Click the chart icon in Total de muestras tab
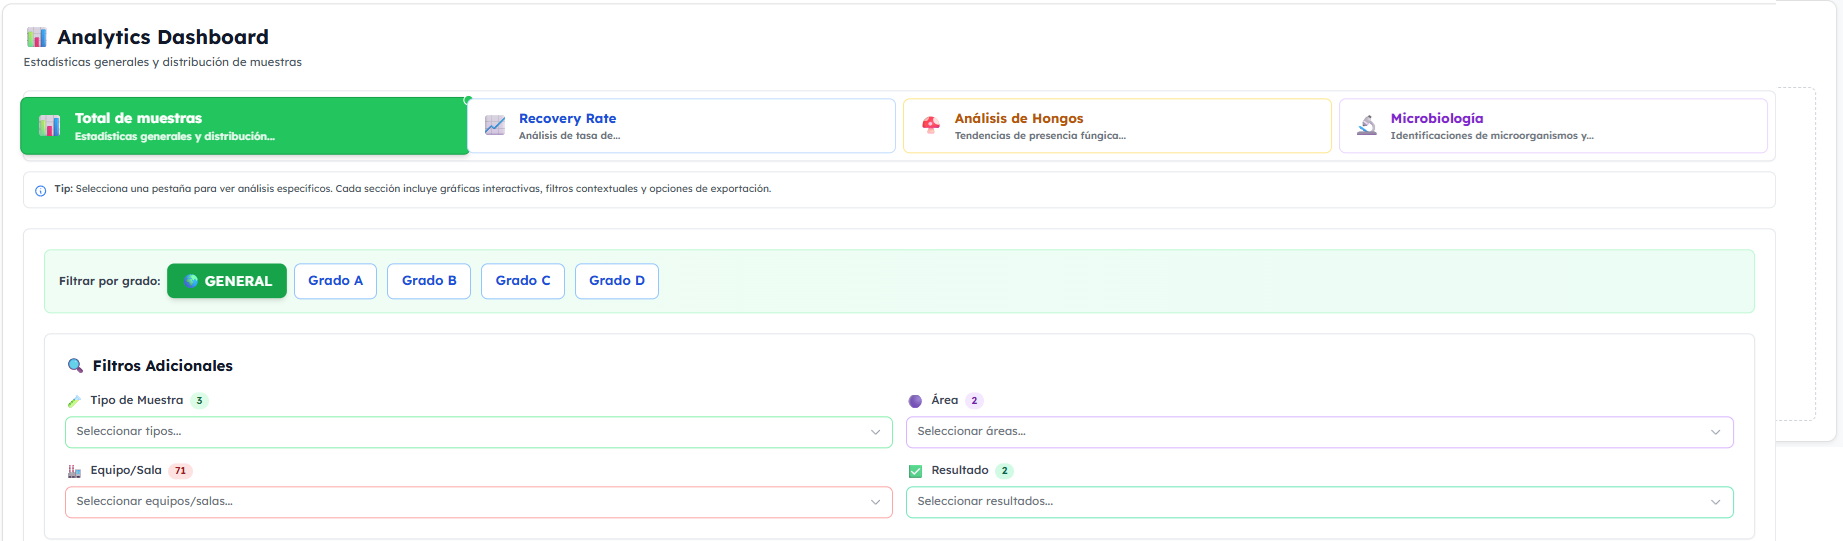This screenshot has height=541, width=1843. pyautogui.click(x=49, y=126)
